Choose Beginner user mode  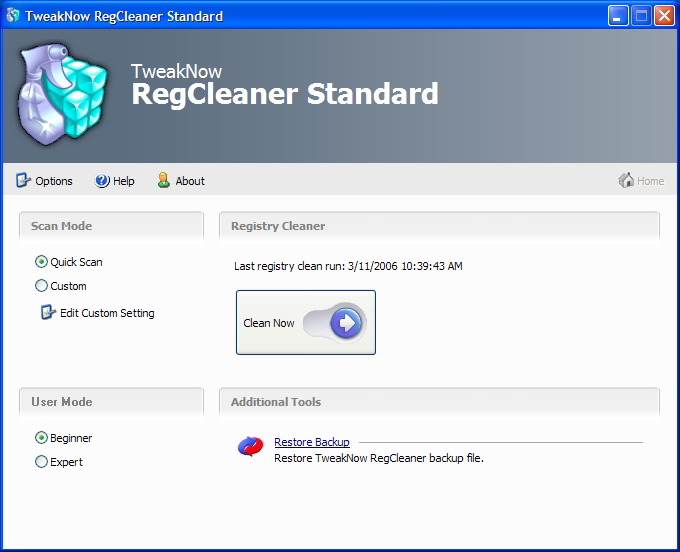click(41, 438)
